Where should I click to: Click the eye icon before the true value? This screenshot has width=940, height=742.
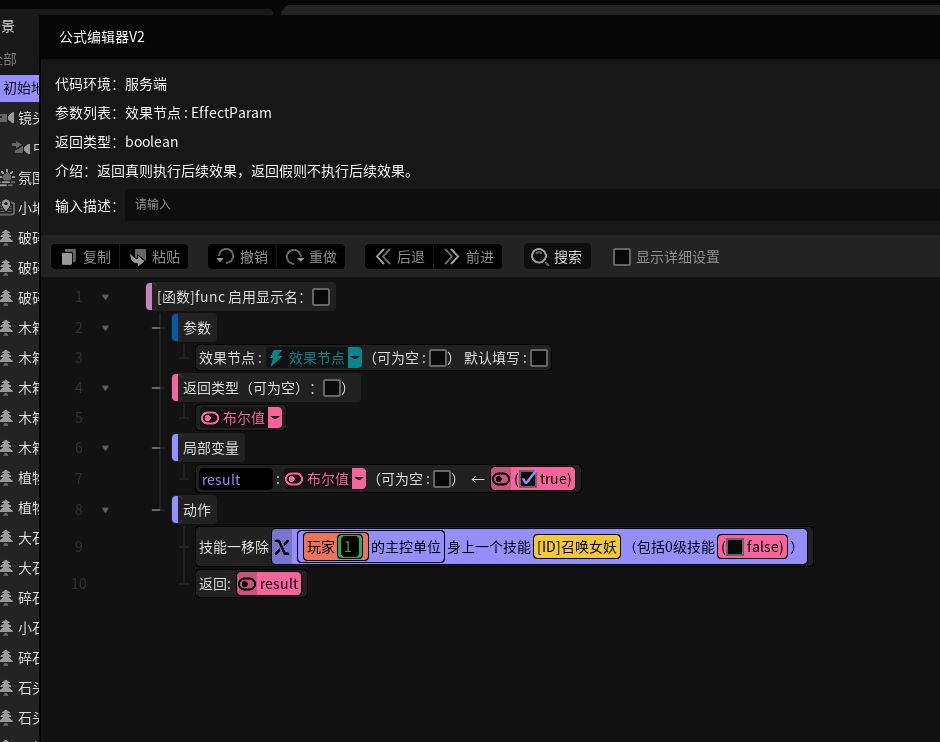click(501, 479)
